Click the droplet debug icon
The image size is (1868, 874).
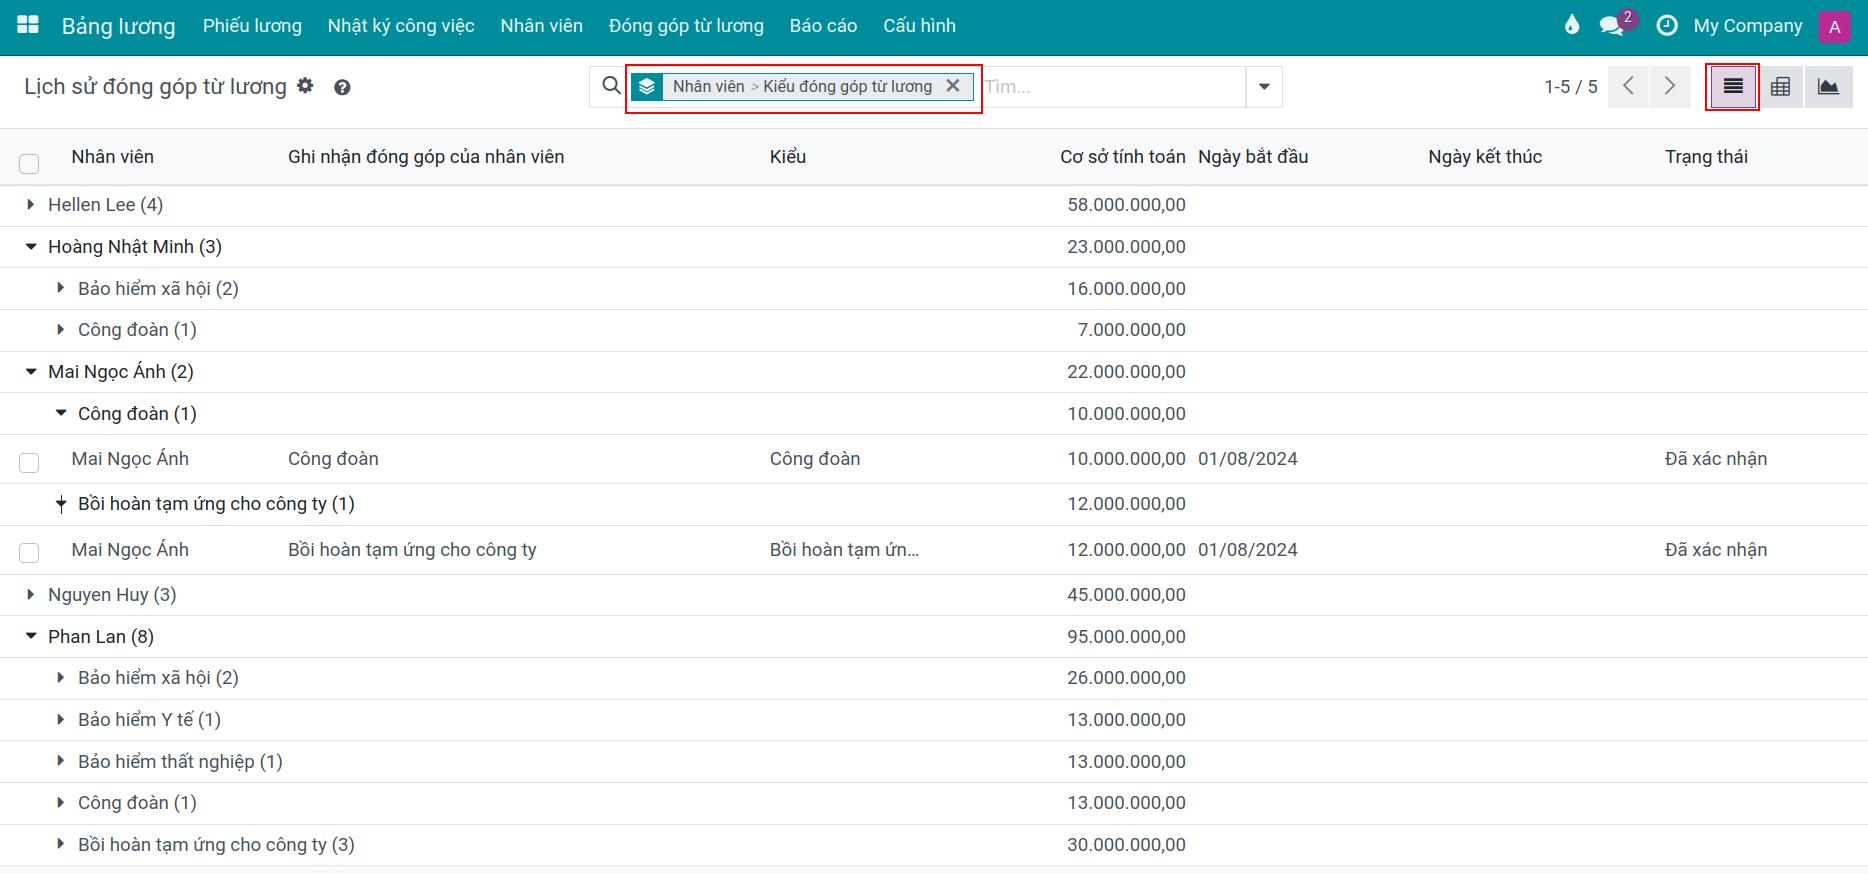point(1572,26)
